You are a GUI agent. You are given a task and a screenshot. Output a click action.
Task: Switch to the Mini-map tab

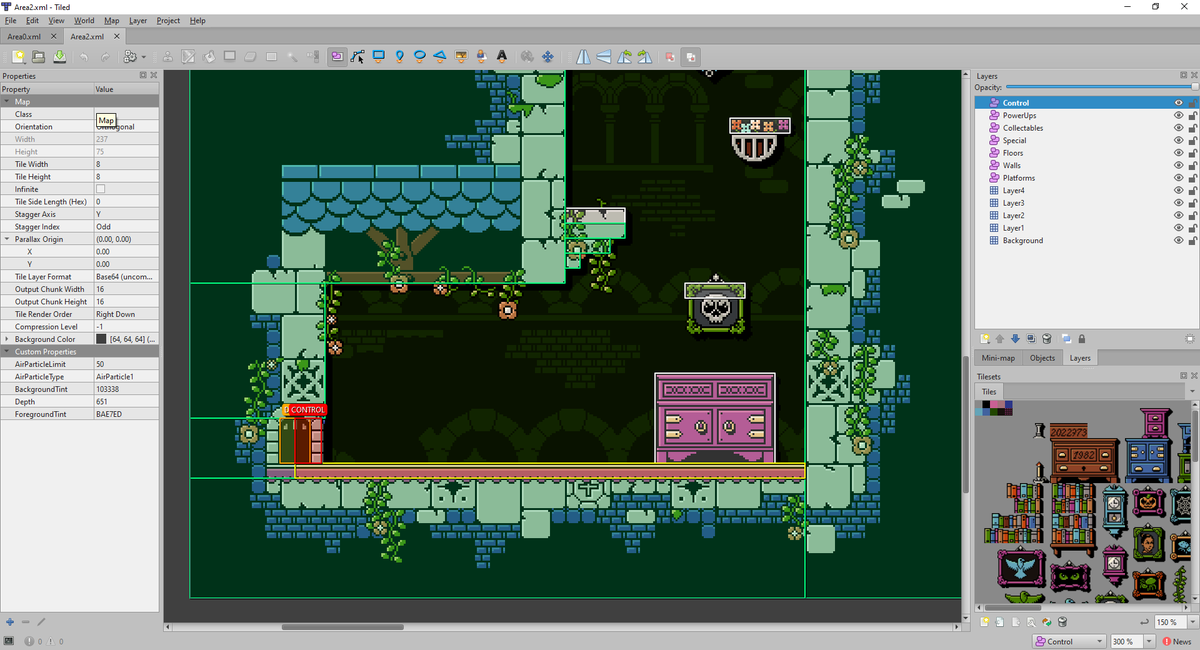[998, 357]
